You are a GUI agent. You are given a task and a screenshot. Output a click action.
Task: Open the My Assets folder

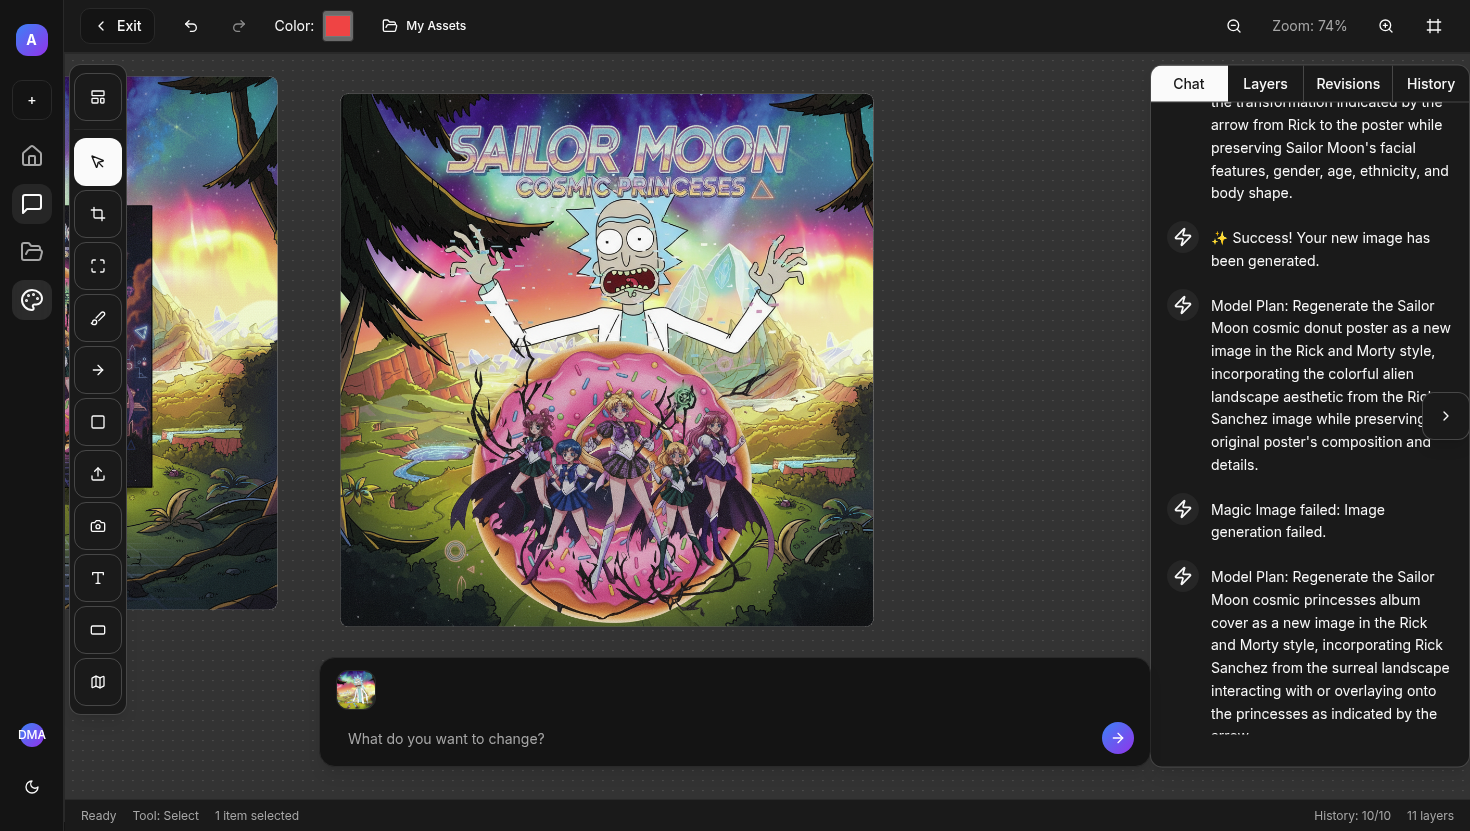pos(425,26)
